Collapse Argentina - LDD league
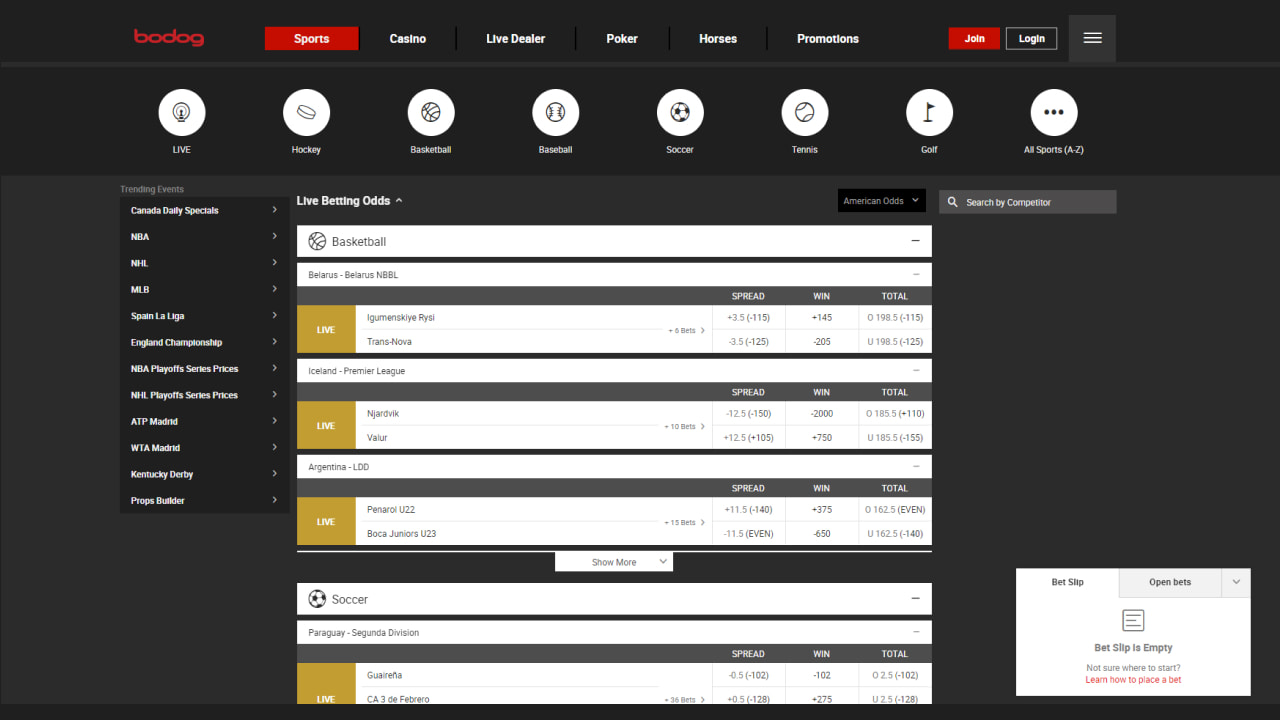Viewport: 1280px width, 720px height. [915, 466]
